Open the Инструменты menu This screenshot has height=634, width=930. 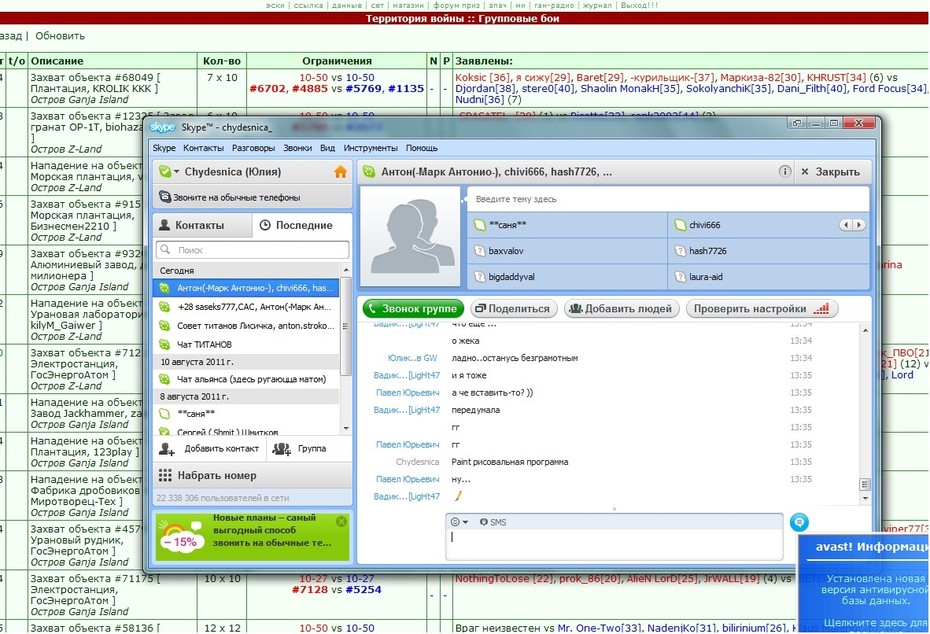[x=371, y=148]
